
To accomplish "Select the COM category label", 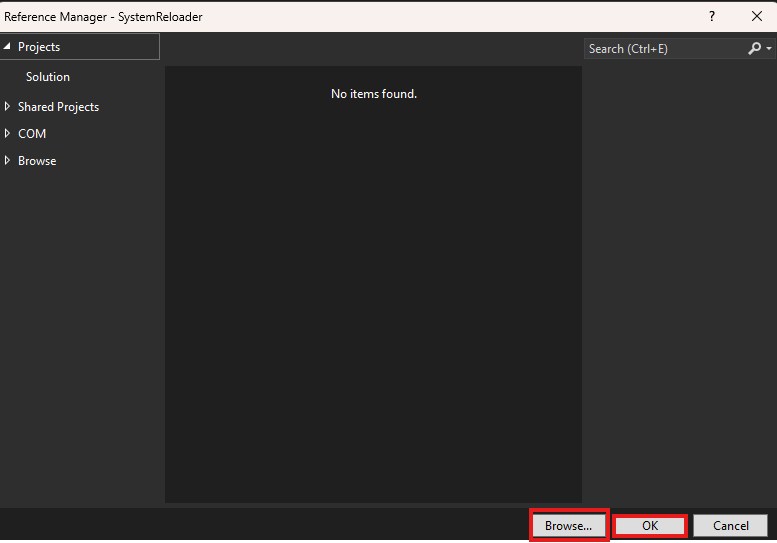I will [32, 134].
